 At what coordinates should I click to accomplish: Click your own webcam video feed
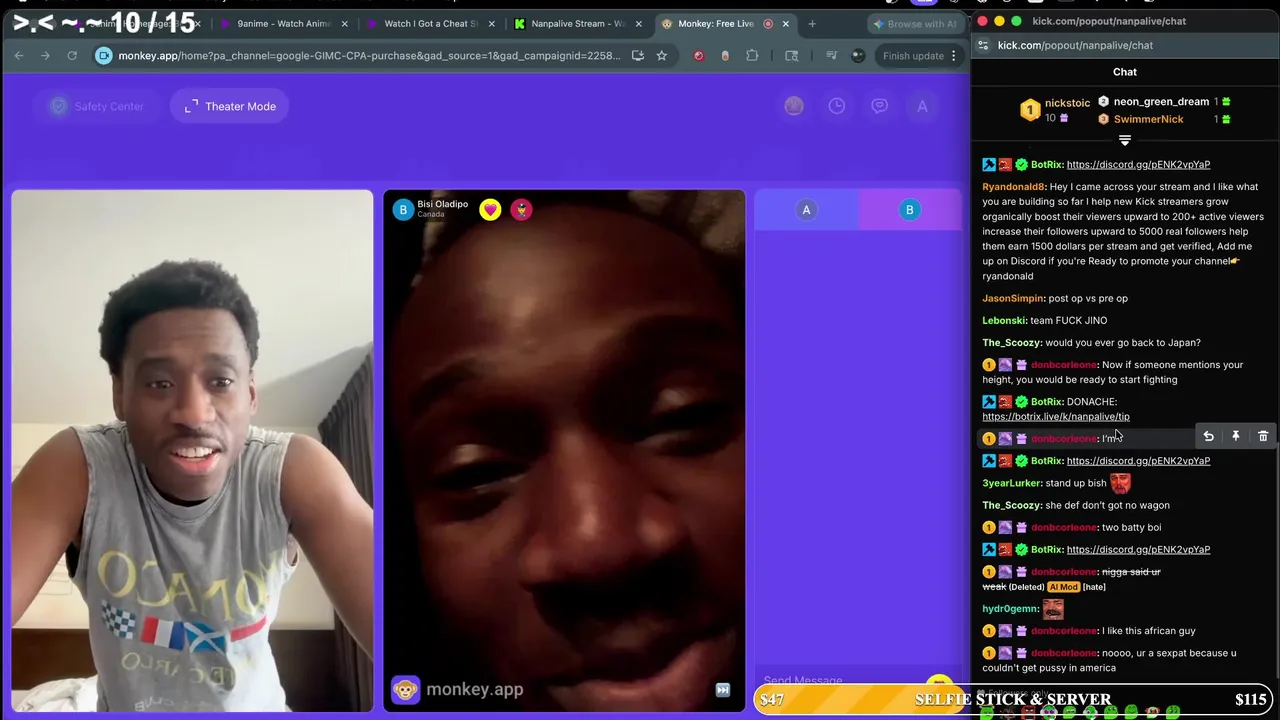point(192,451)
